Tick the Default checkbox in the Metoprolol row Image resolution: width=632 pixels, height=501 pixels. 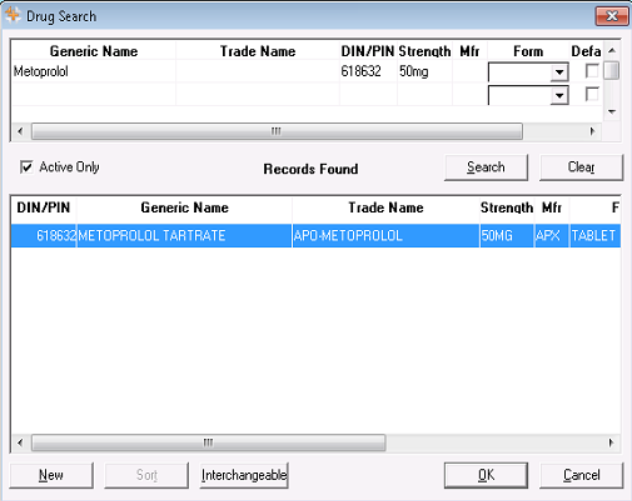pyautogui.click(x=592, y=71)
